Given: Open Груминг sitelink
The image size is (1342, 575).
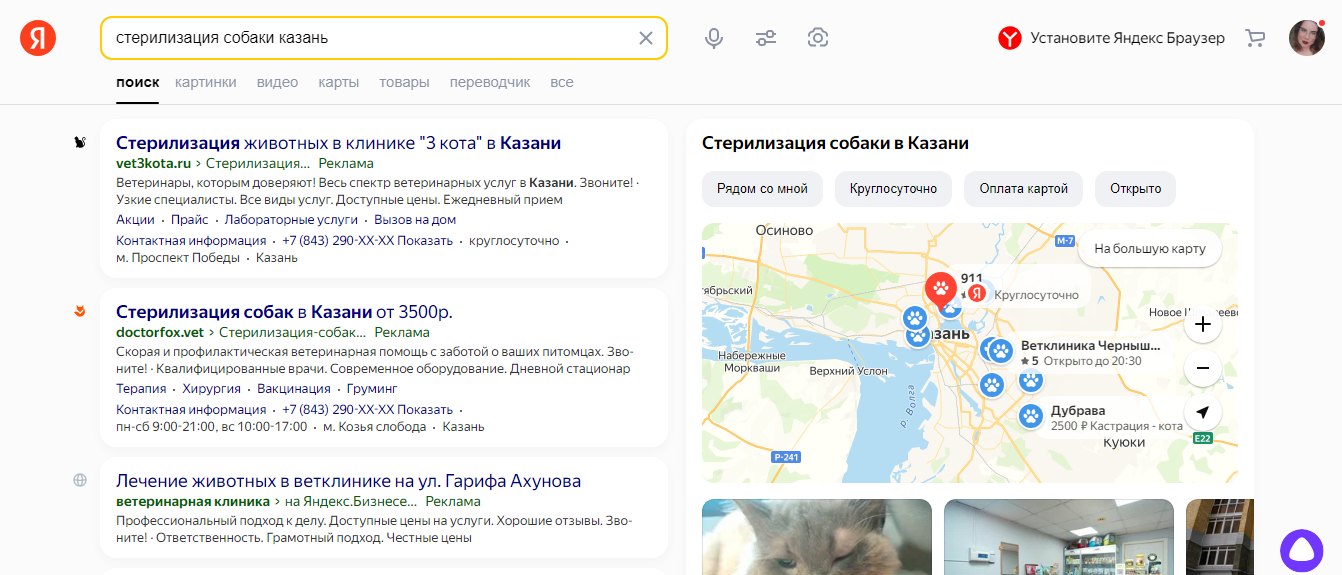Looking at the screenshot, I should point(371,388).
